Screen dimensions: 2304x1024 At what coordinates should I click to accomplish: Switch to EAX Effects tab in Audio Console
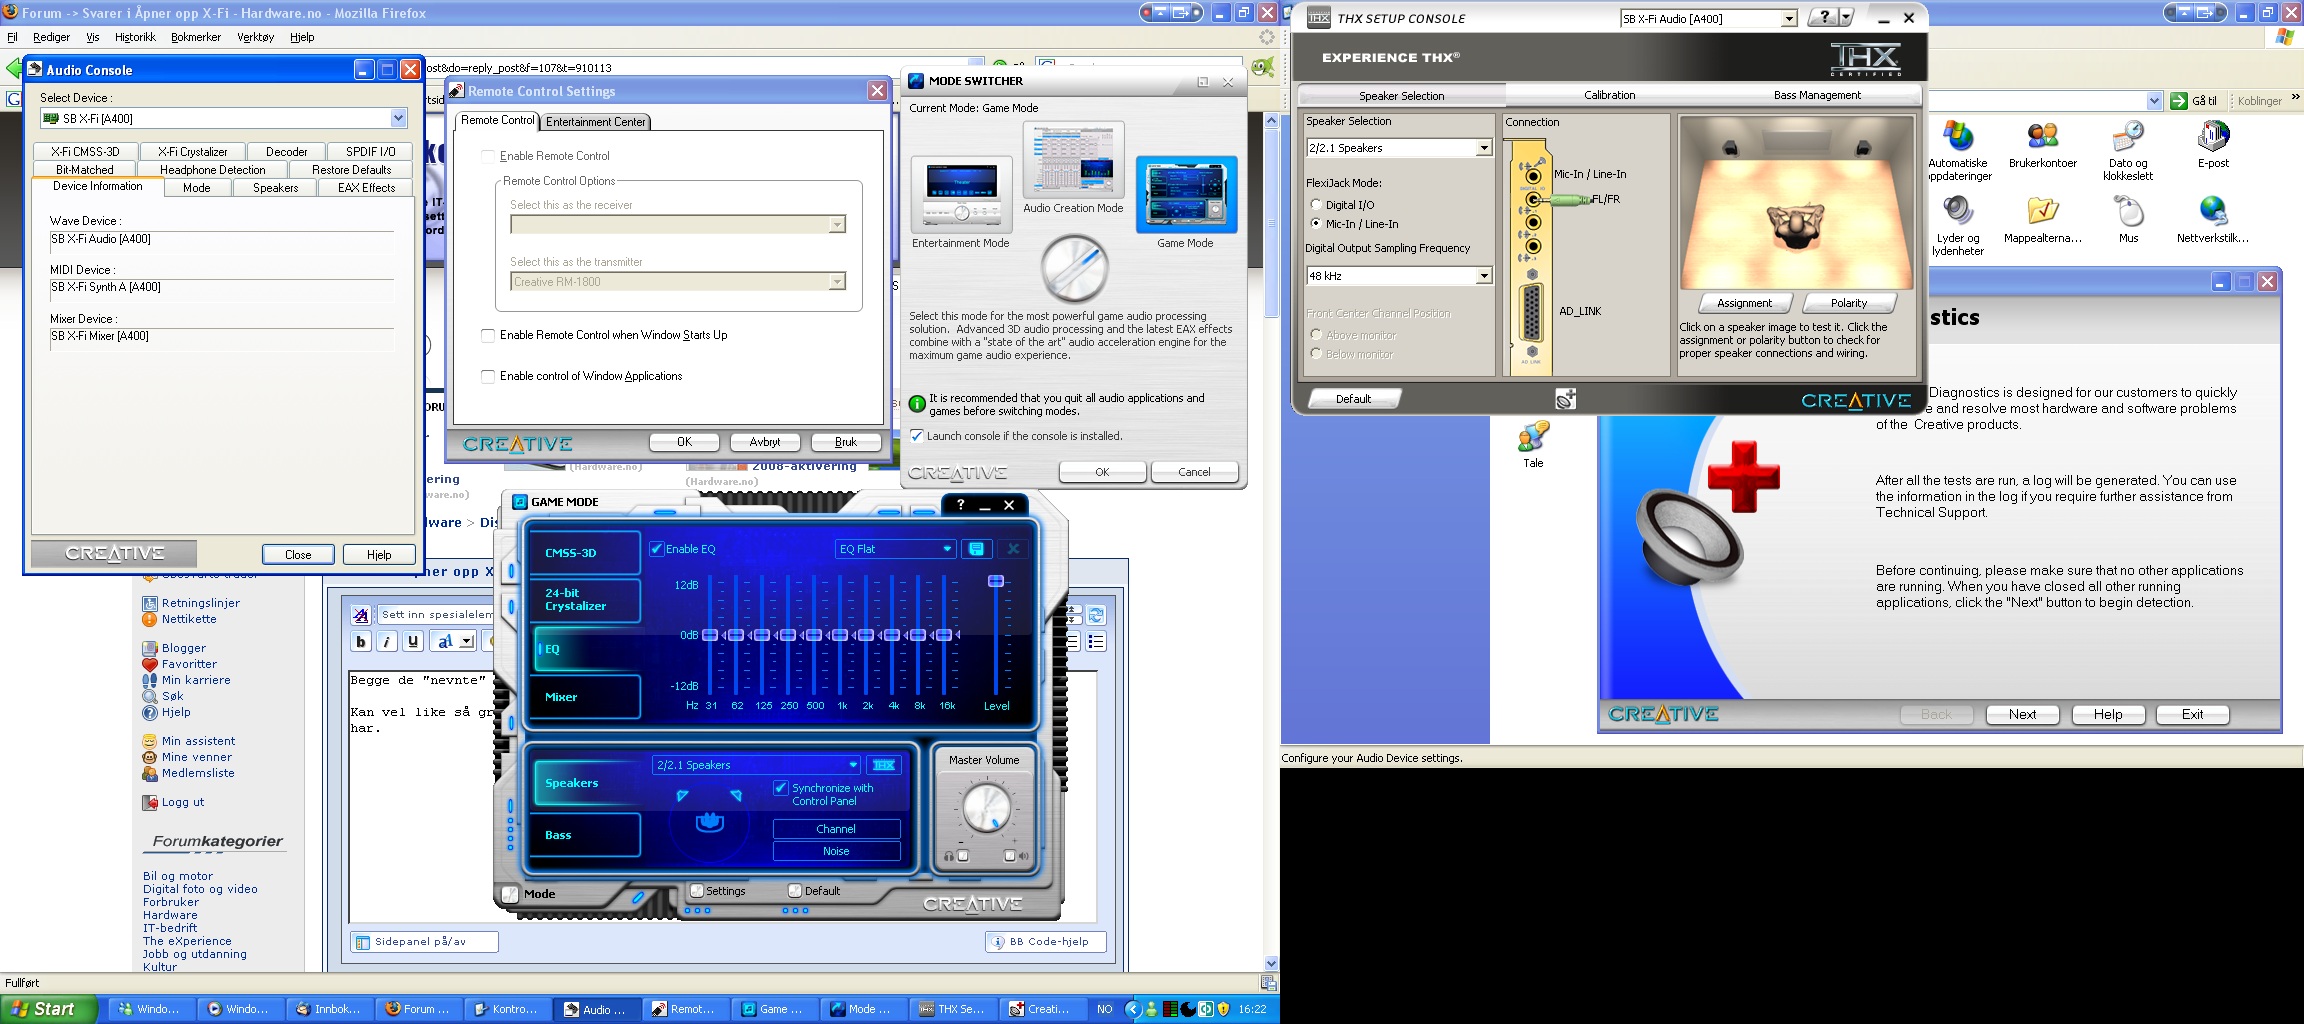coord(366,188)
